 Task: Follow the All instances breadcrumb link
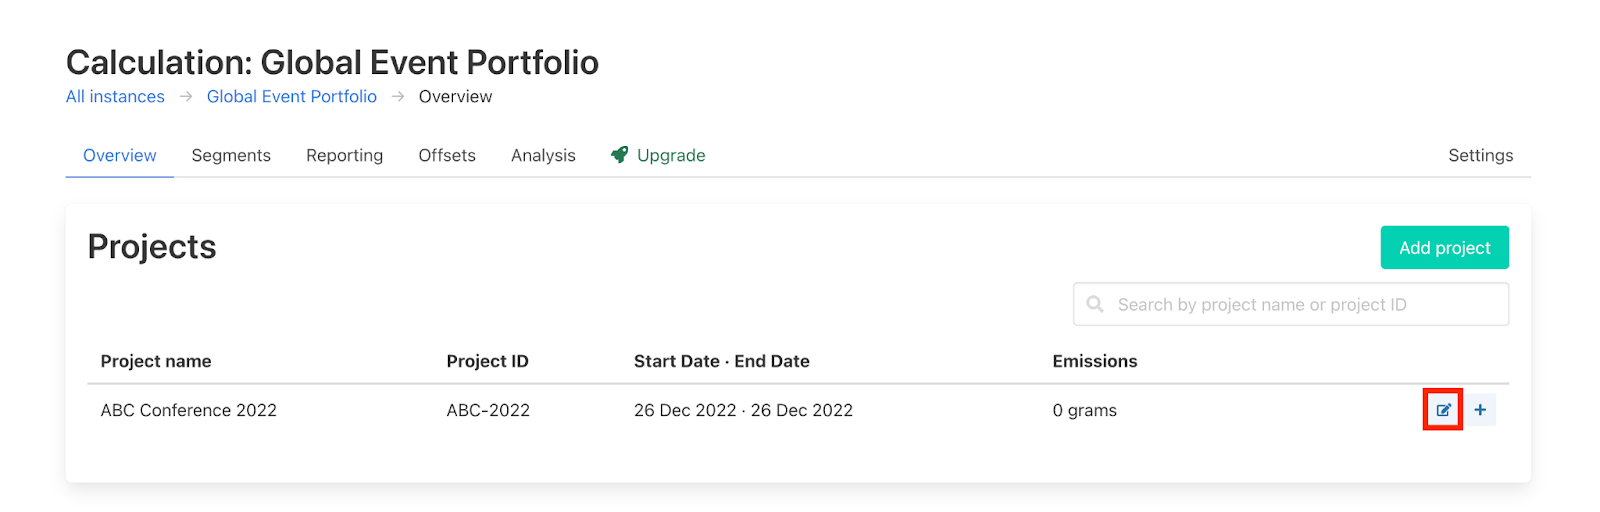pyautogui.click(x=115, y=97)
